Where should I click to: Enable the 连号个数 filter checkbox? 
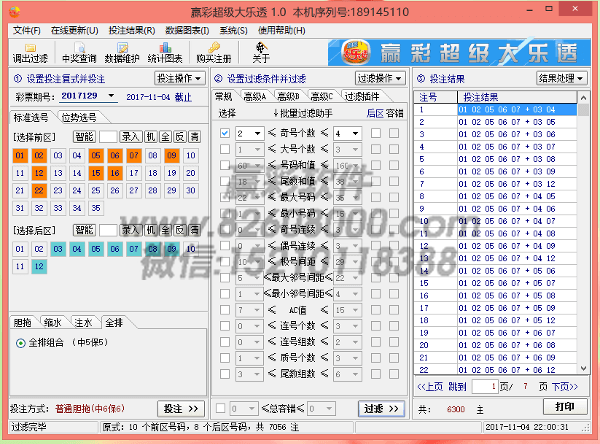click(225, 326)
